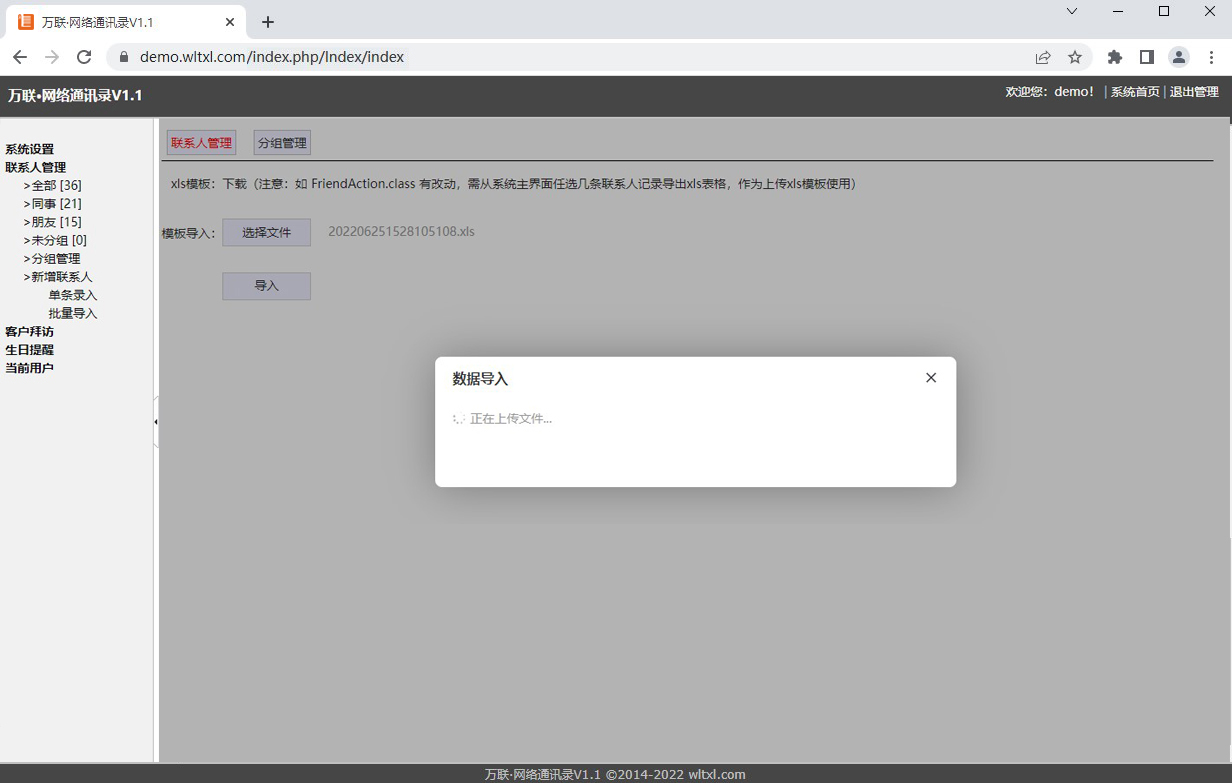Open 批量导入 entry
This screenshot has height=783, width=1232.
[73, 313]
